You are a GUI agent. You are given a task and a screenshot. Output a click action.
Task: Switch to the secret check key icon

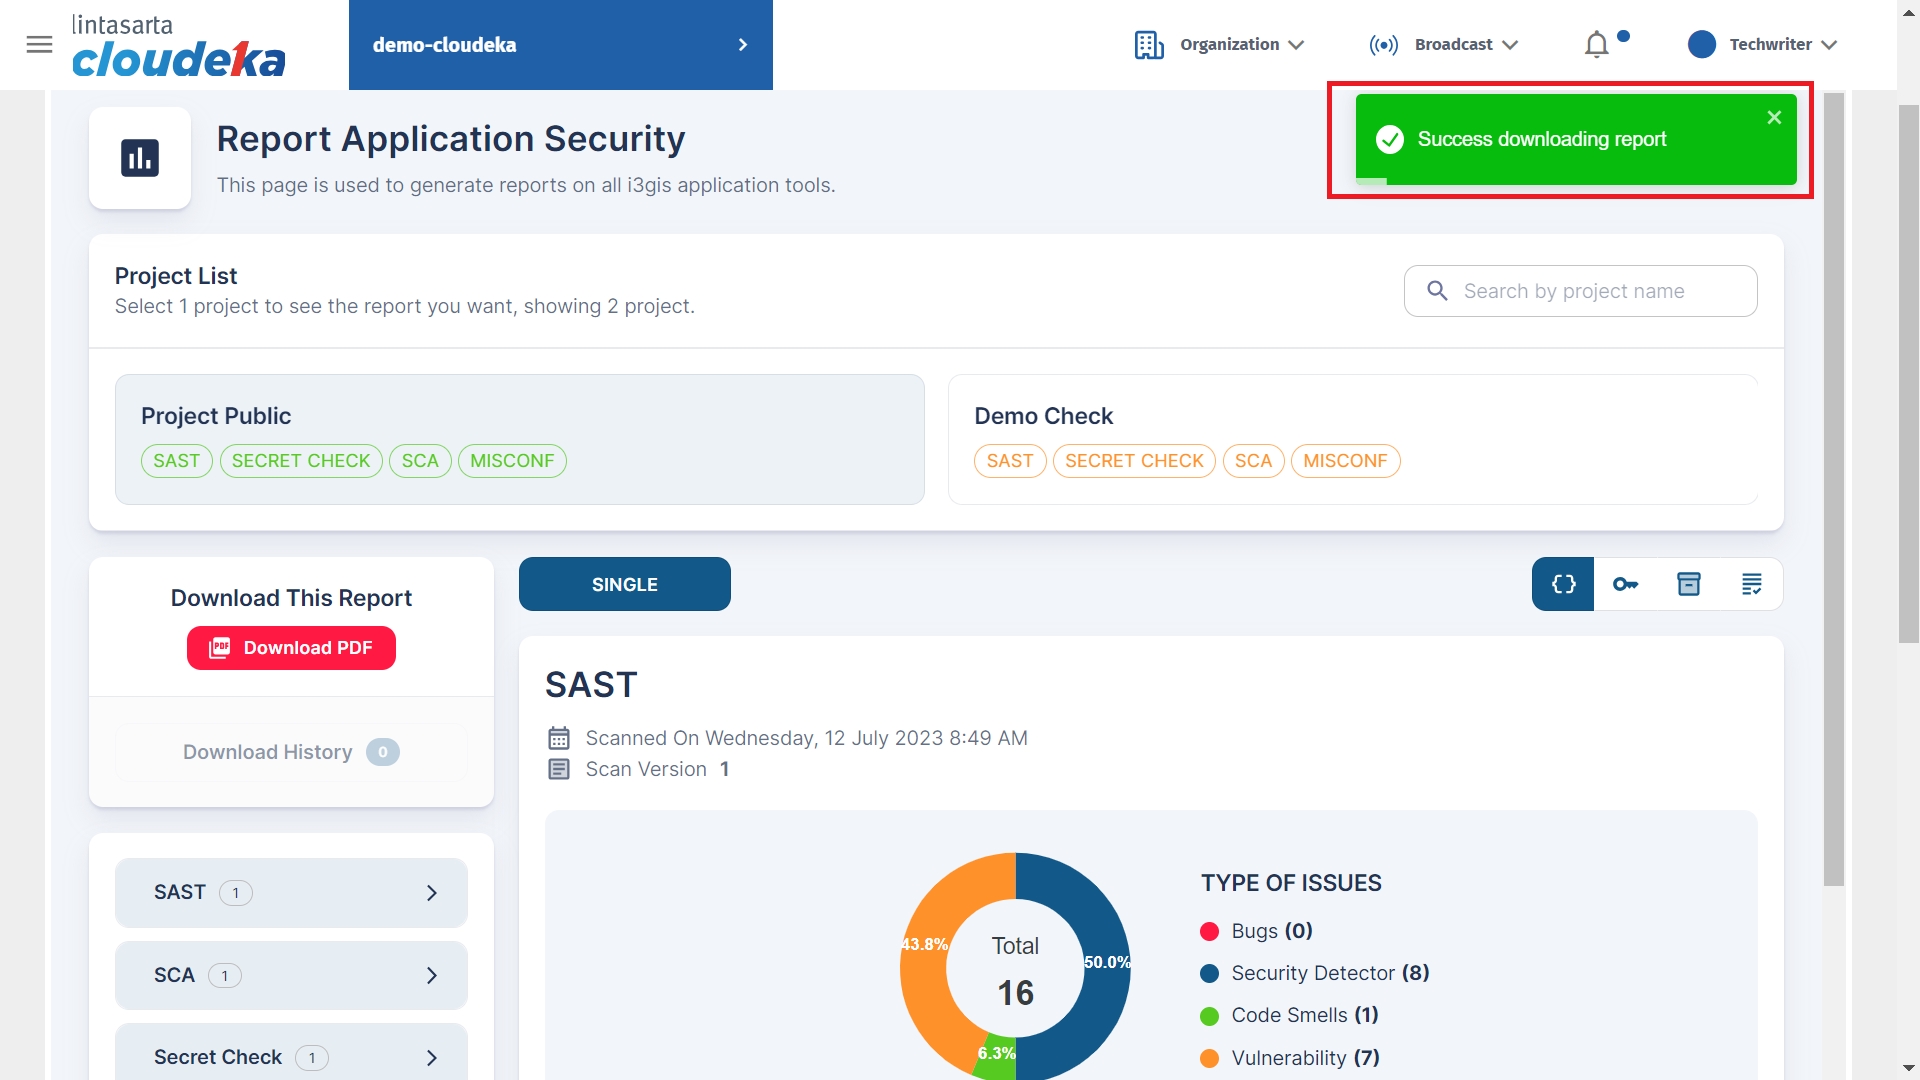(x=1625, y=585)
